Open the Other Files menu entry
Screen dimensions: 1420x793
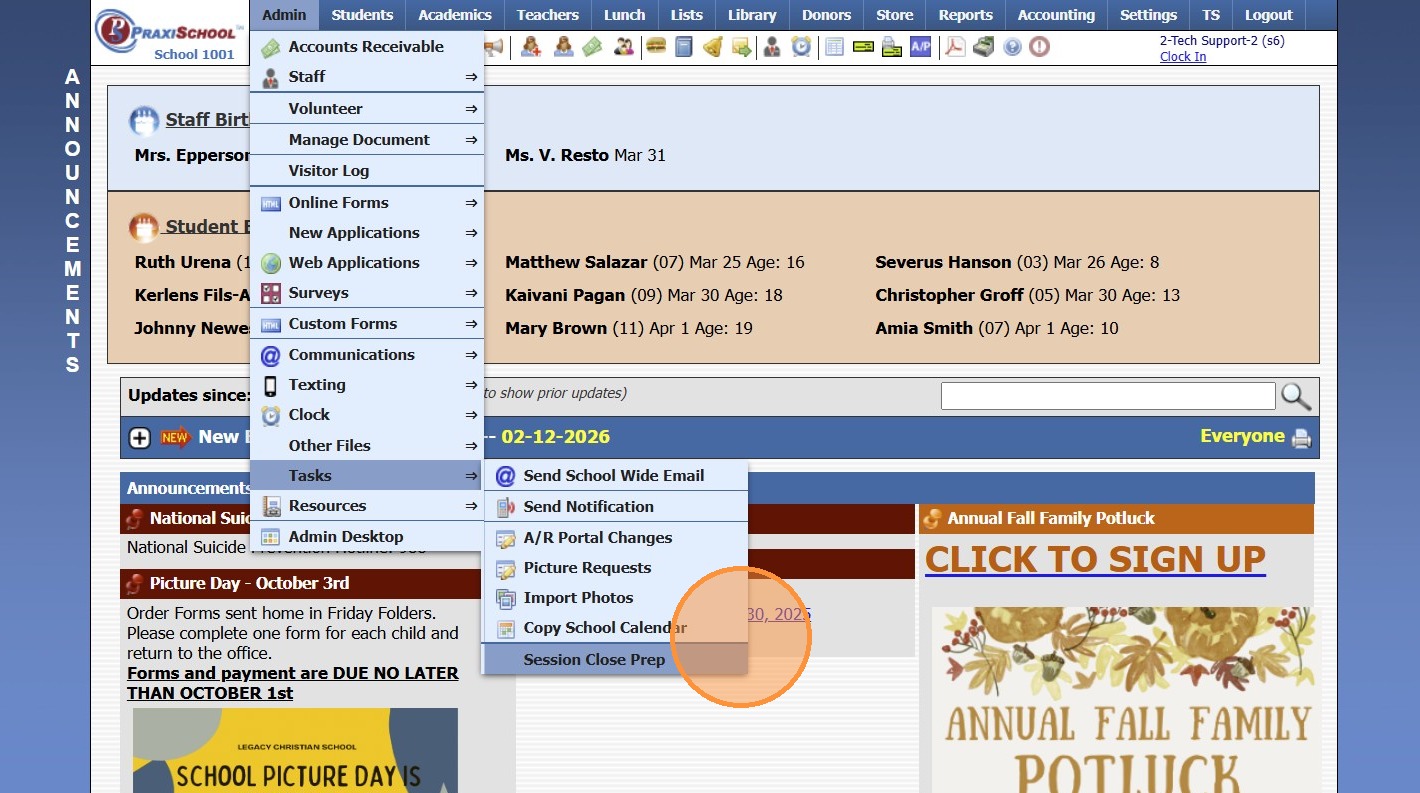367,446
